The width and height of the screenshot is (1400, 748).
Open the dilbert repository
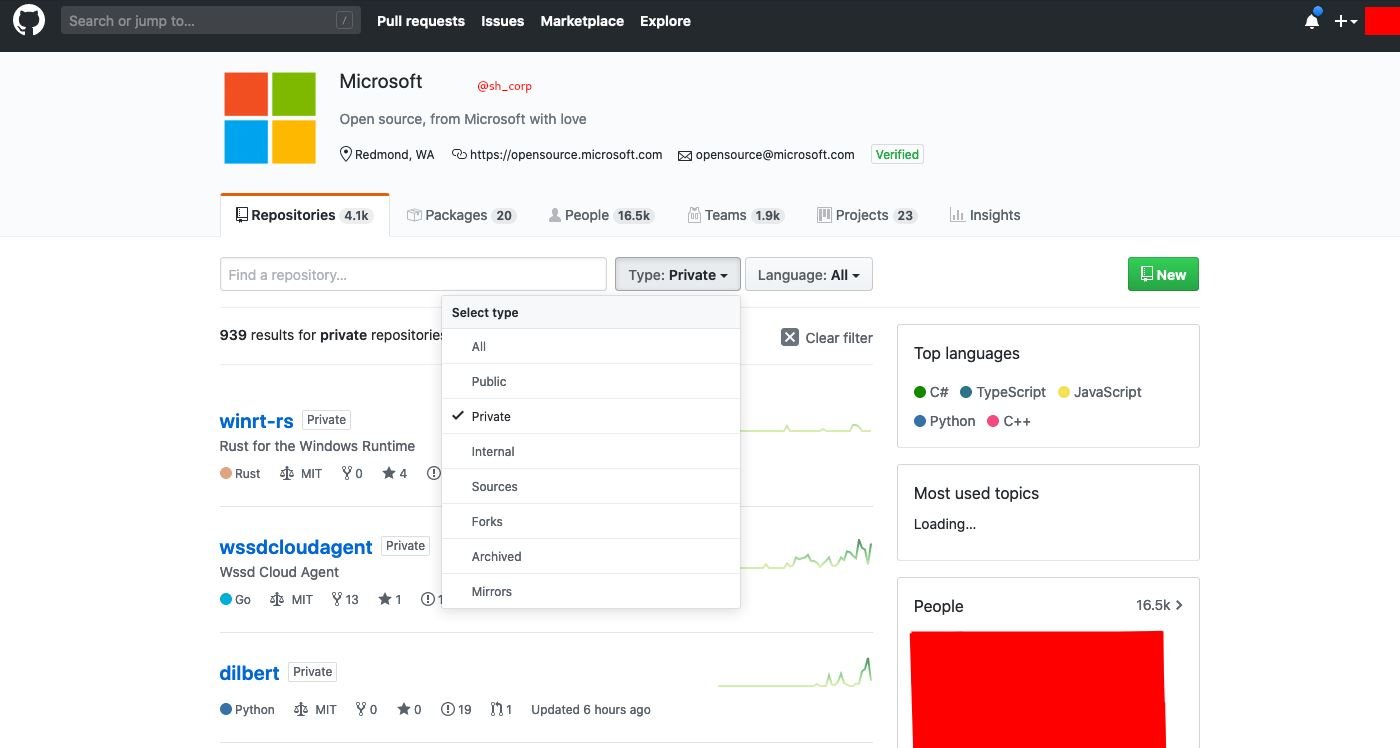tap(249, 672)
